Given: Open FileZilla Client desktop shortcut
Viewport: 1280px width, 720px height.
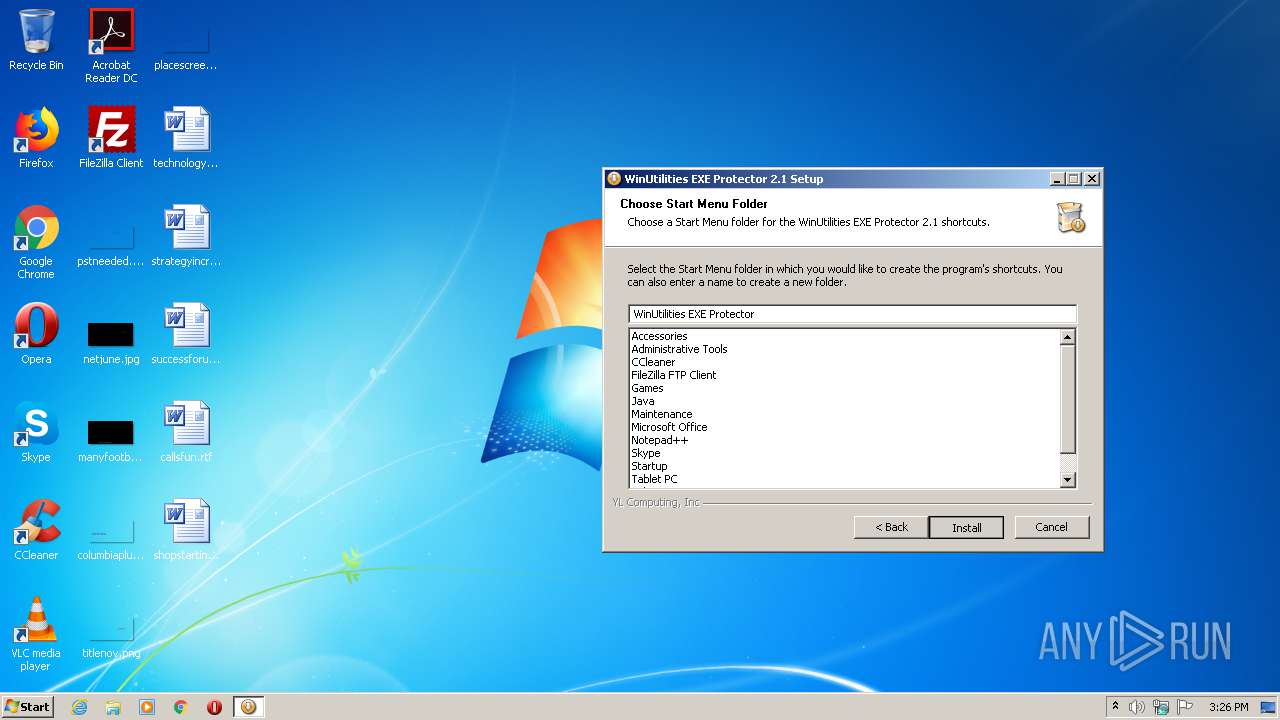Looking at the screenshot, I should (111, 138).
